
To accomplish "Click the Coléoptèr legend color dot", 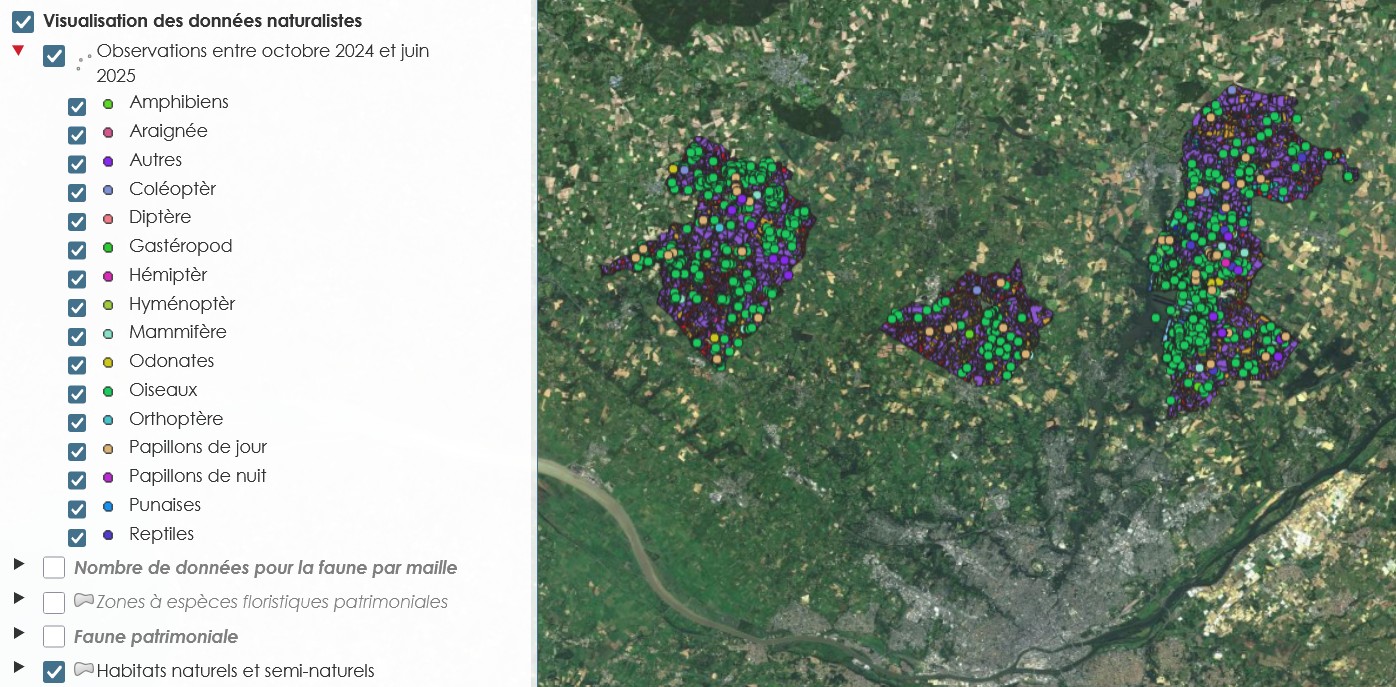I will pyautogui.click(x=108, y=190).
